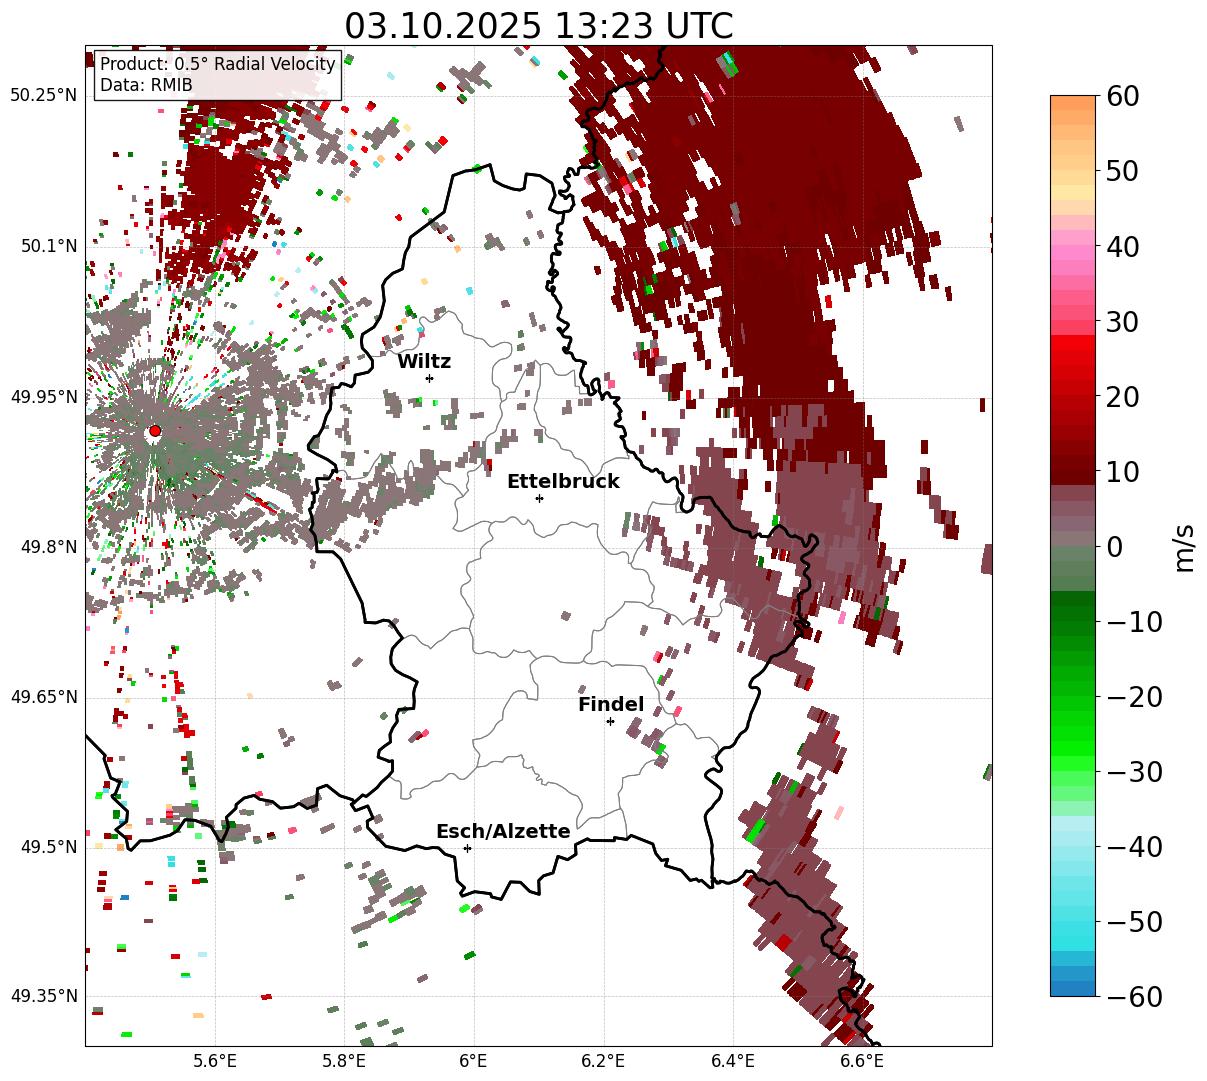Click the red radar site marker
1207x1081 pixels.
pos(154,431)
